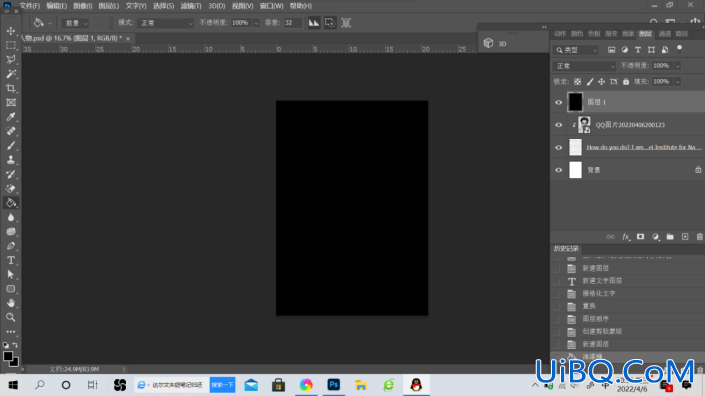The height and width of the screenshot is (396, 705).
Task: Create new adjustment layer
Action: (656, 237)
